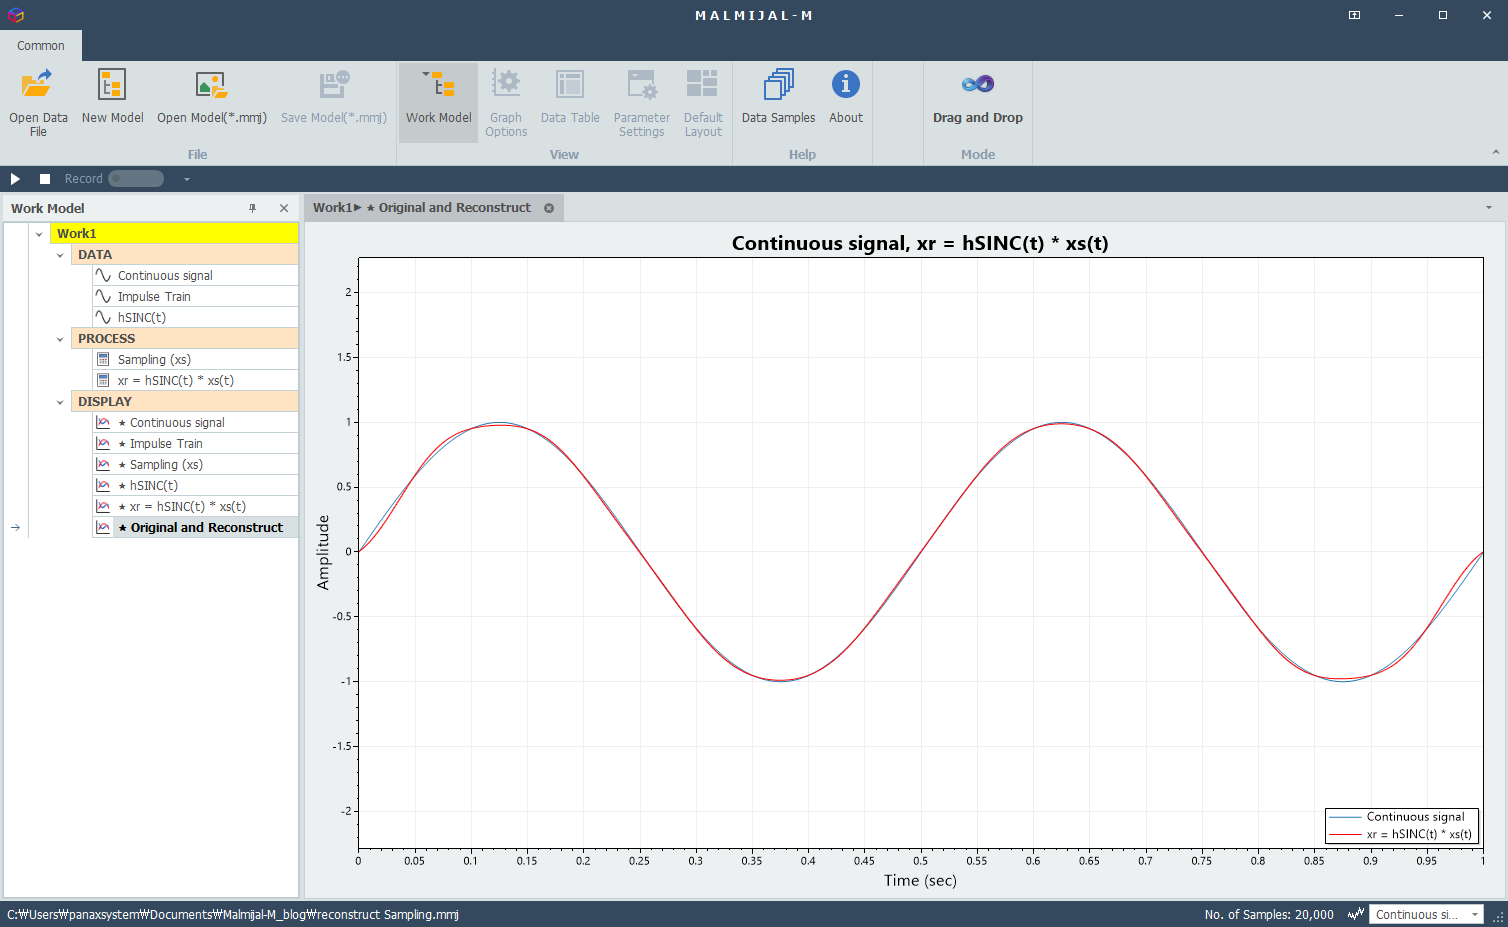The image size is (1508, 927).
Task: Open ★ Continuous signal display
Action: pyautogui.click(x=195, y=422)
